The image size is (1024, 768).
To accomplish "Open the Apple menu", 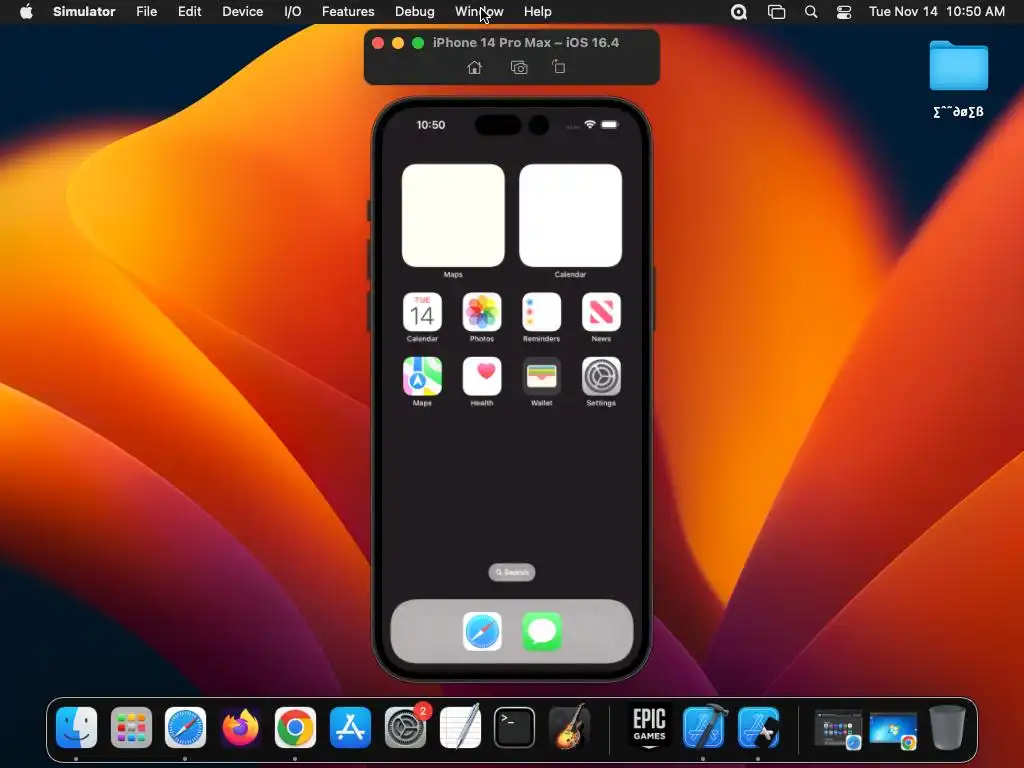I will [x=26, y=12].
